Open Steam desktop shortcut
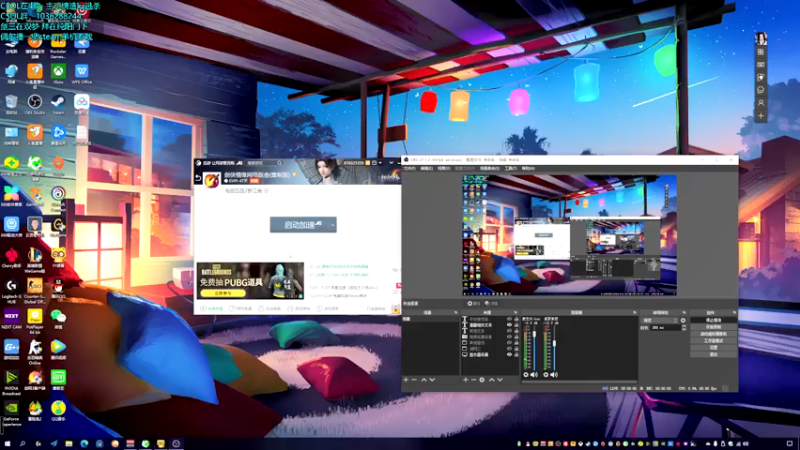The width and height of the screenshot is (800, 450). (x=58, y=104)
